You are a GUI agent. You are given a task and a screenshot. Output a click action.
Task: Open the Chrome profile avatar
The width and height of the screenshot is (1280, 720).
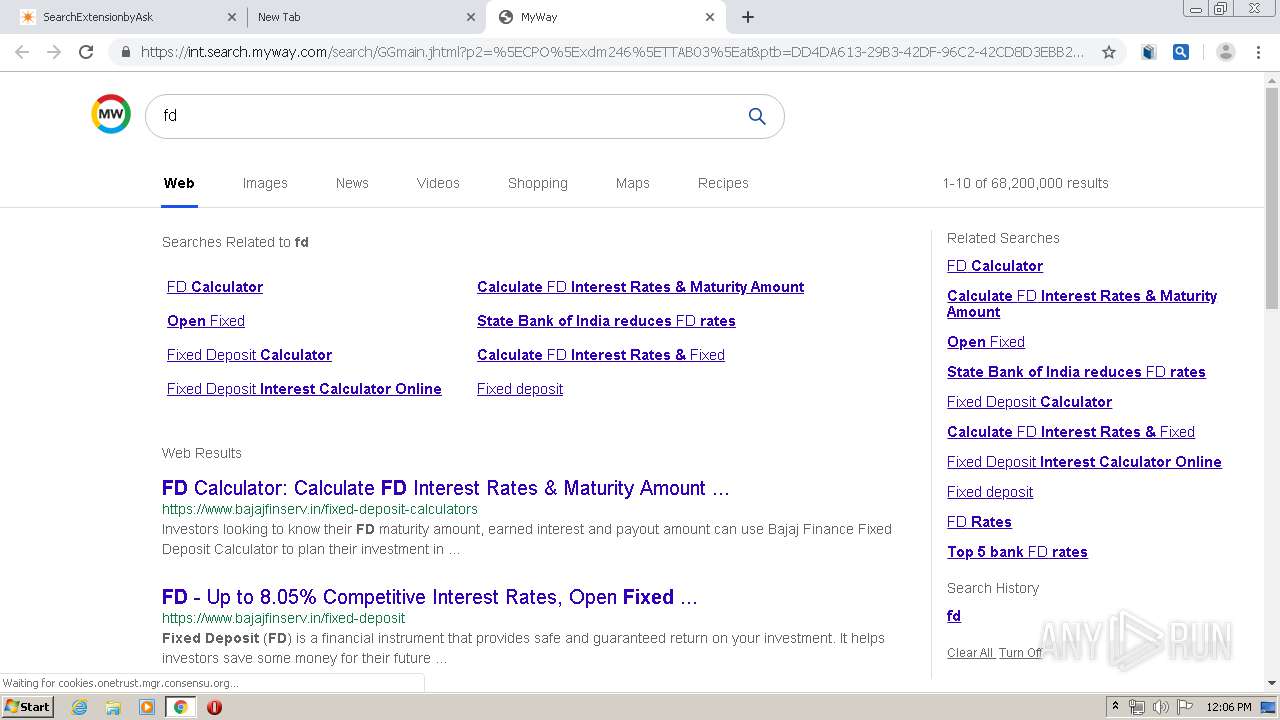click(1226, 52)
